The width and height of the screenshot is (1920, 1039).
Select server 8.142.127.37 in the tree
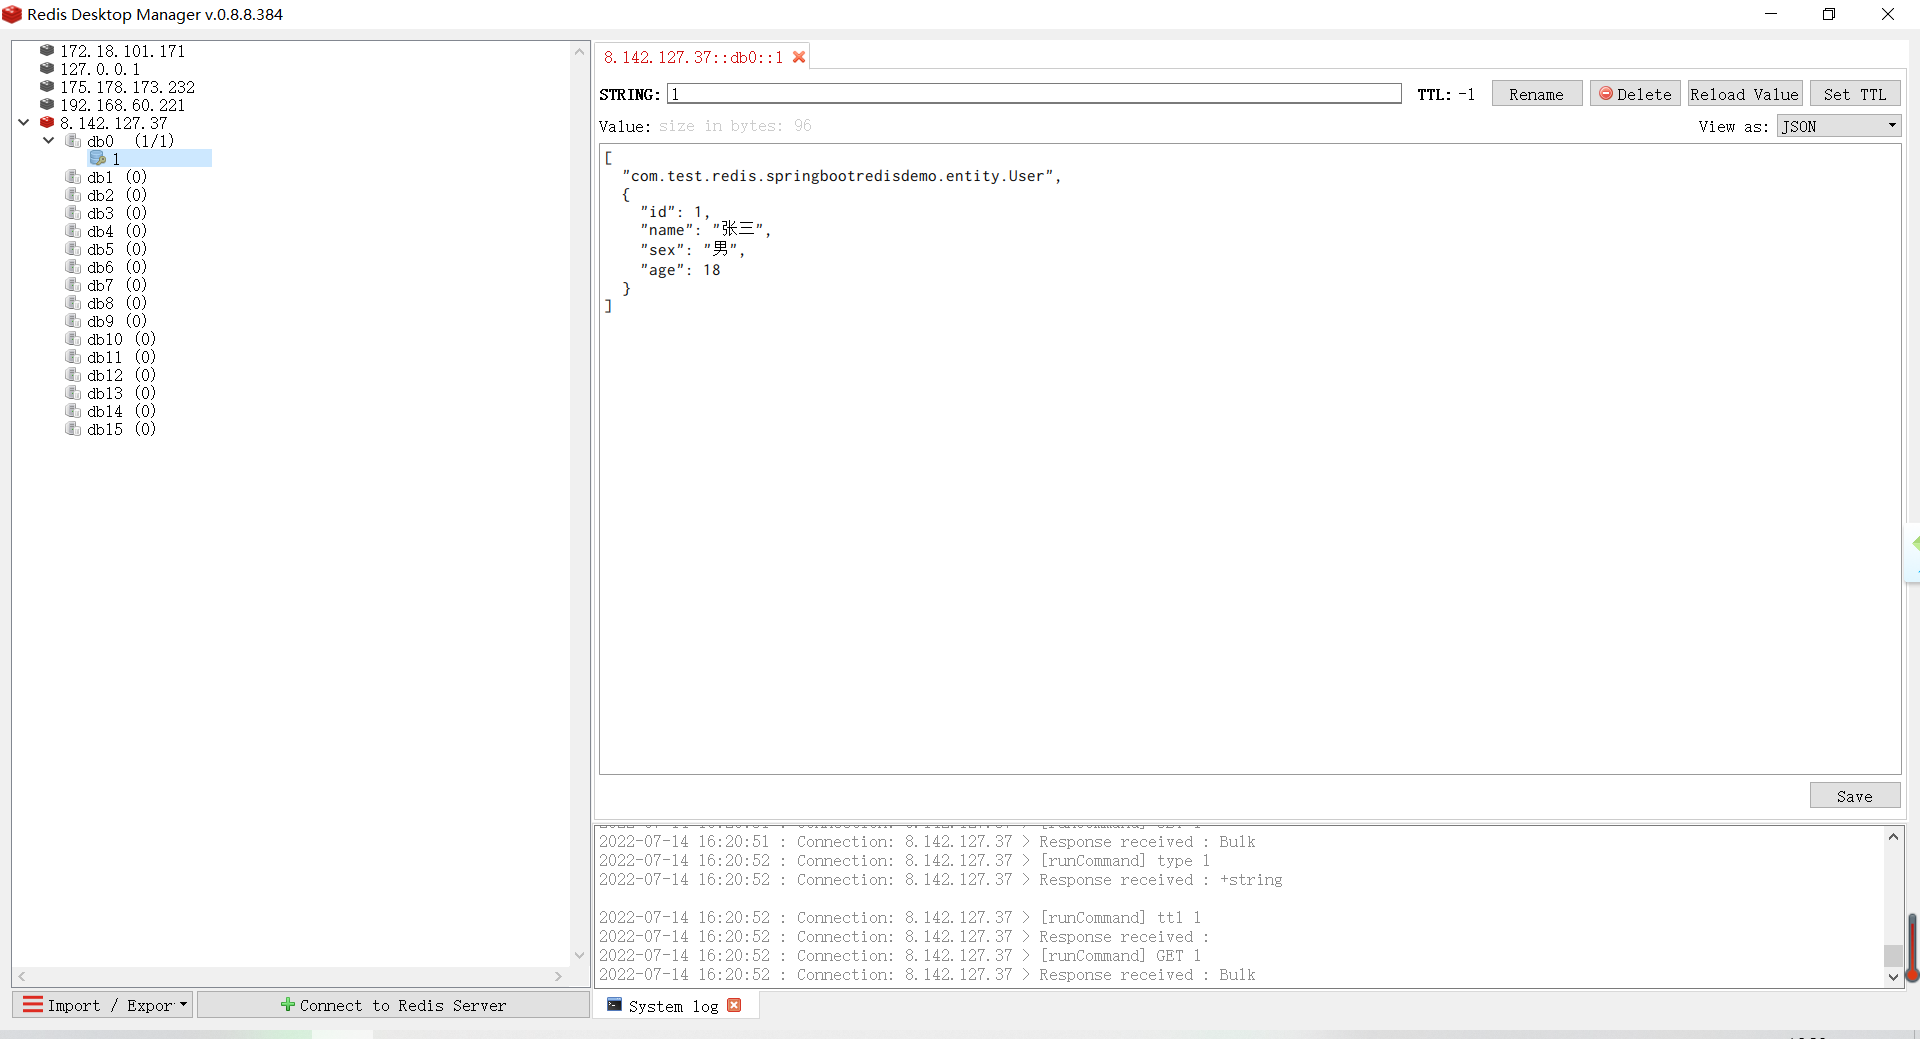(114, 123)
